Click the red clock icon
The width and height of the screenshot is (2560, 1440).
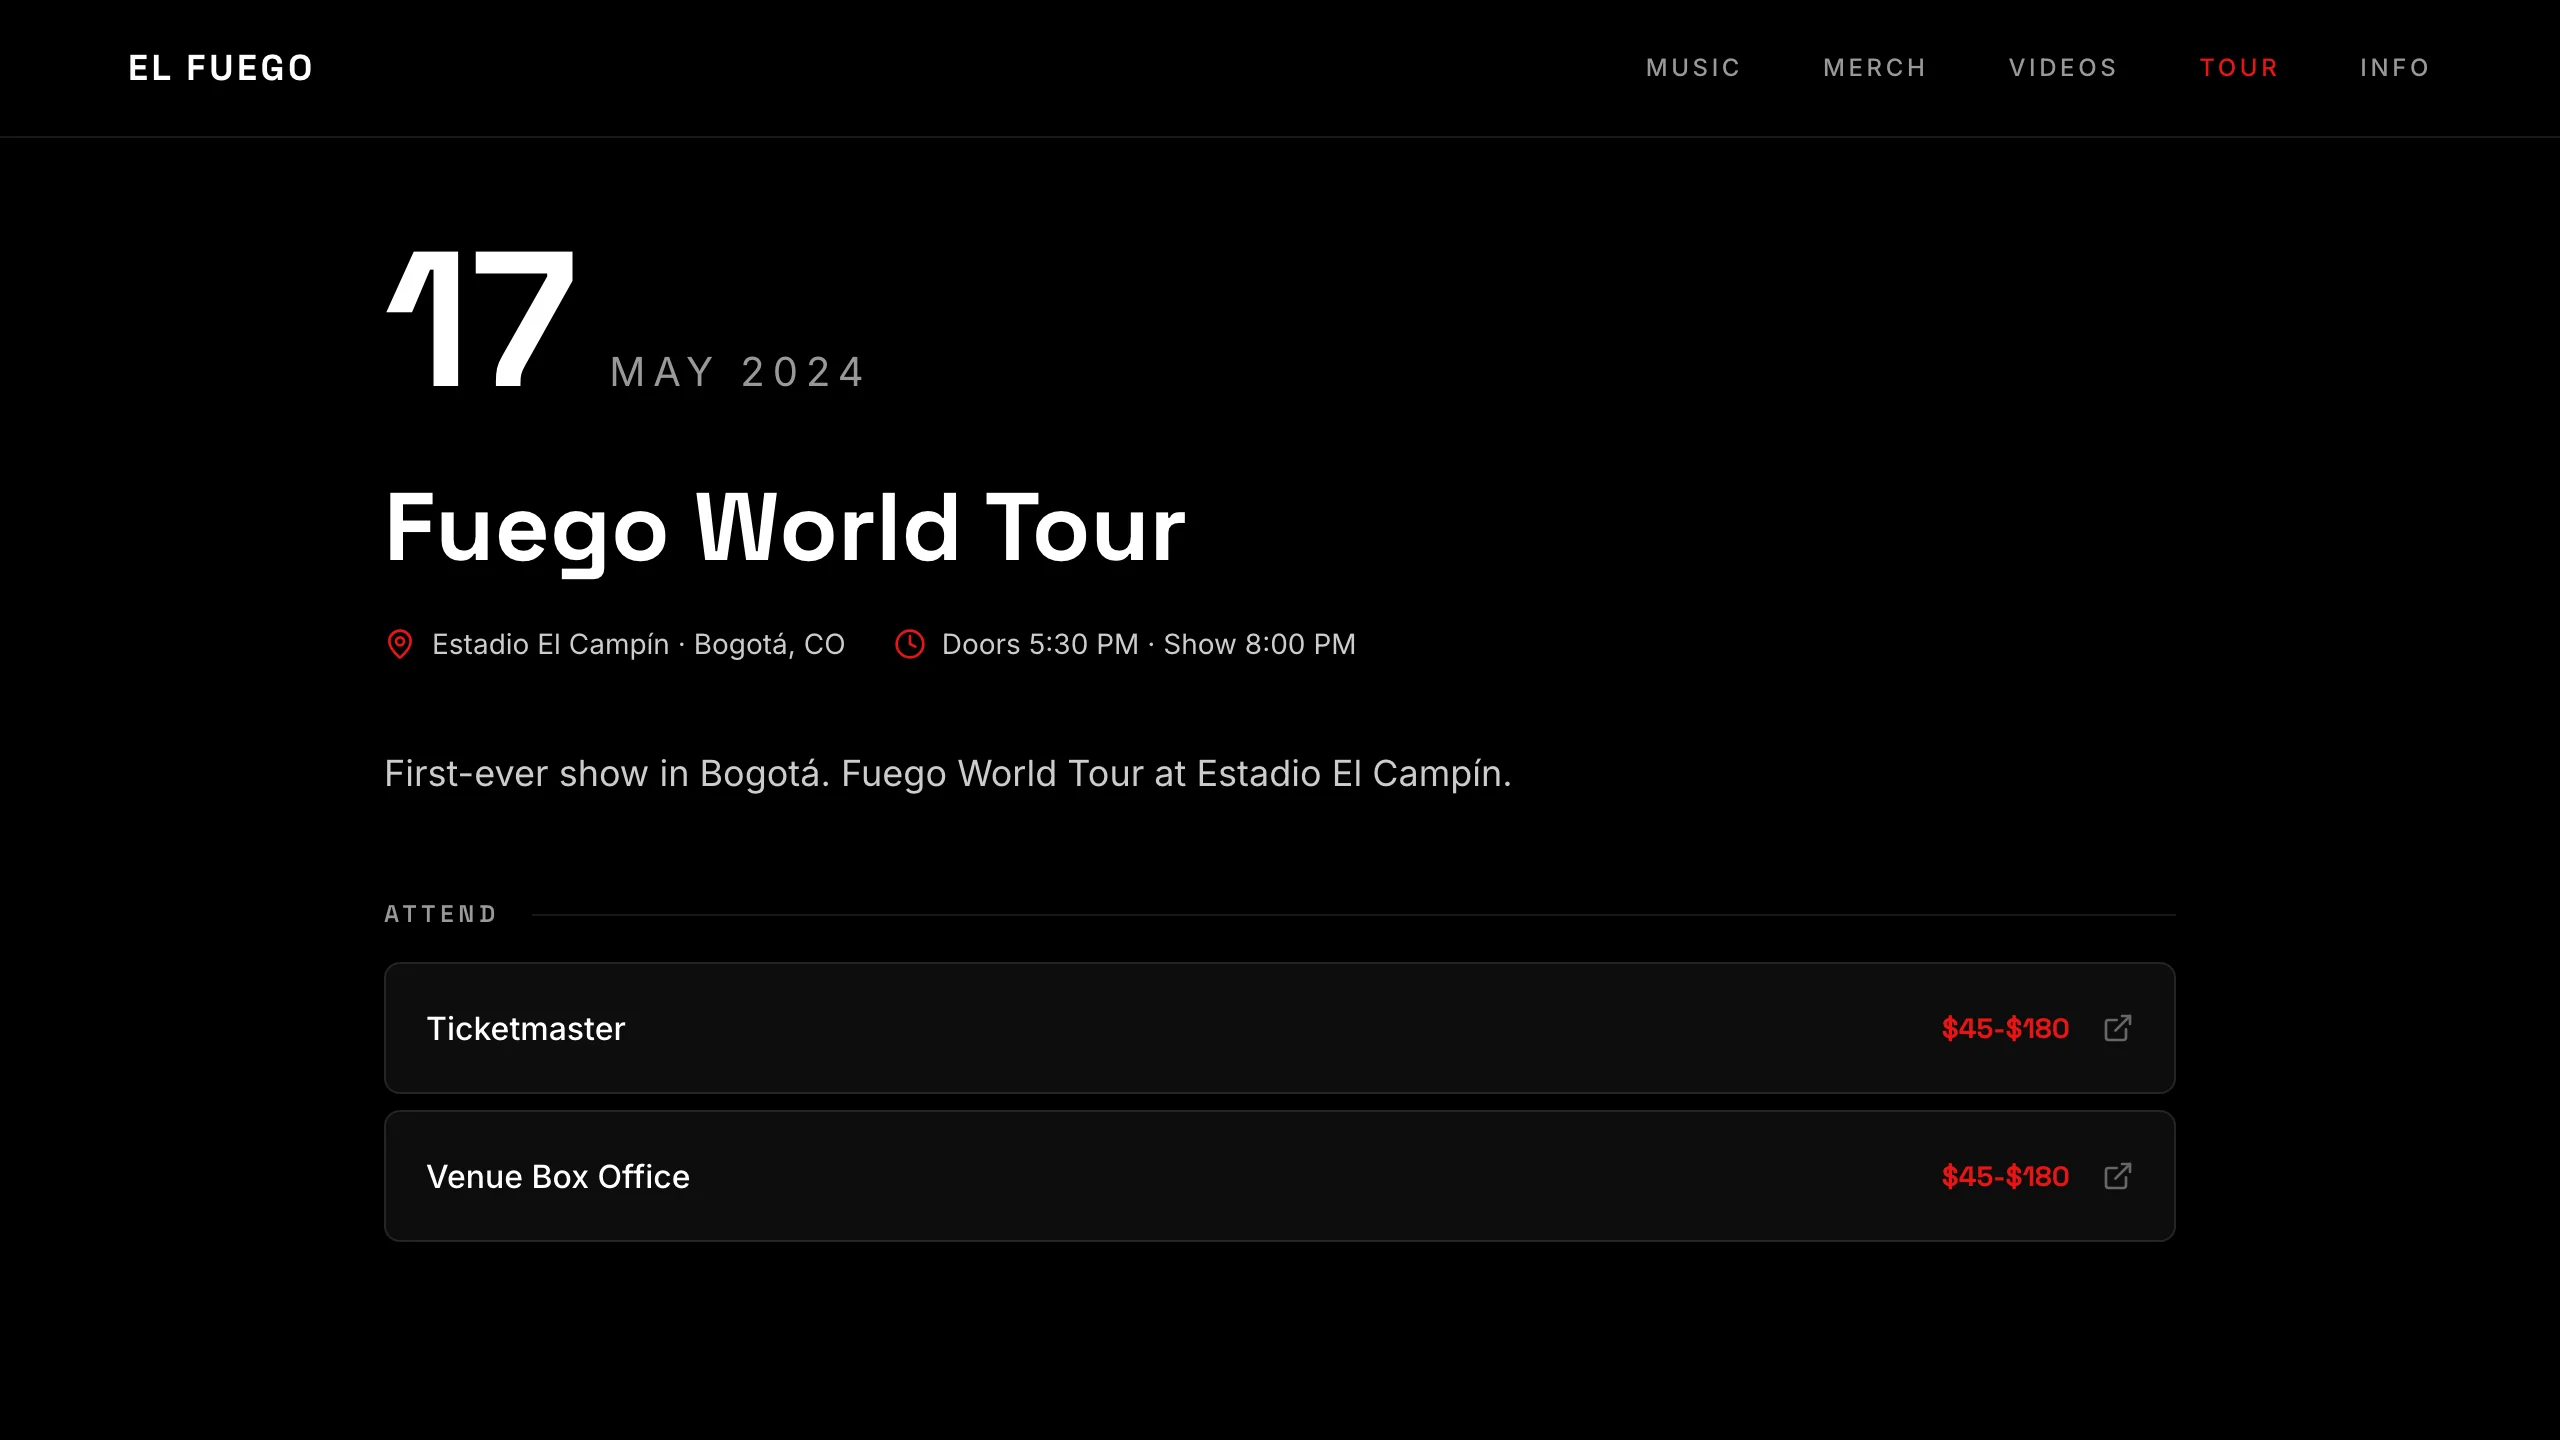tap(910, 645)
